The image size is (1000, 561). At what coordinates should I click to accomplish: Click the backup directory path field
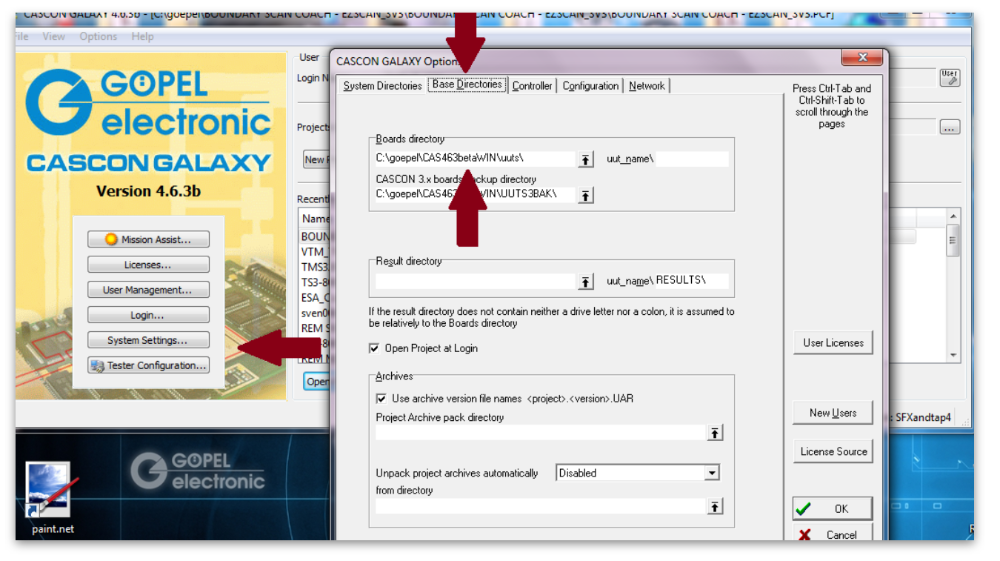point(475,194)
